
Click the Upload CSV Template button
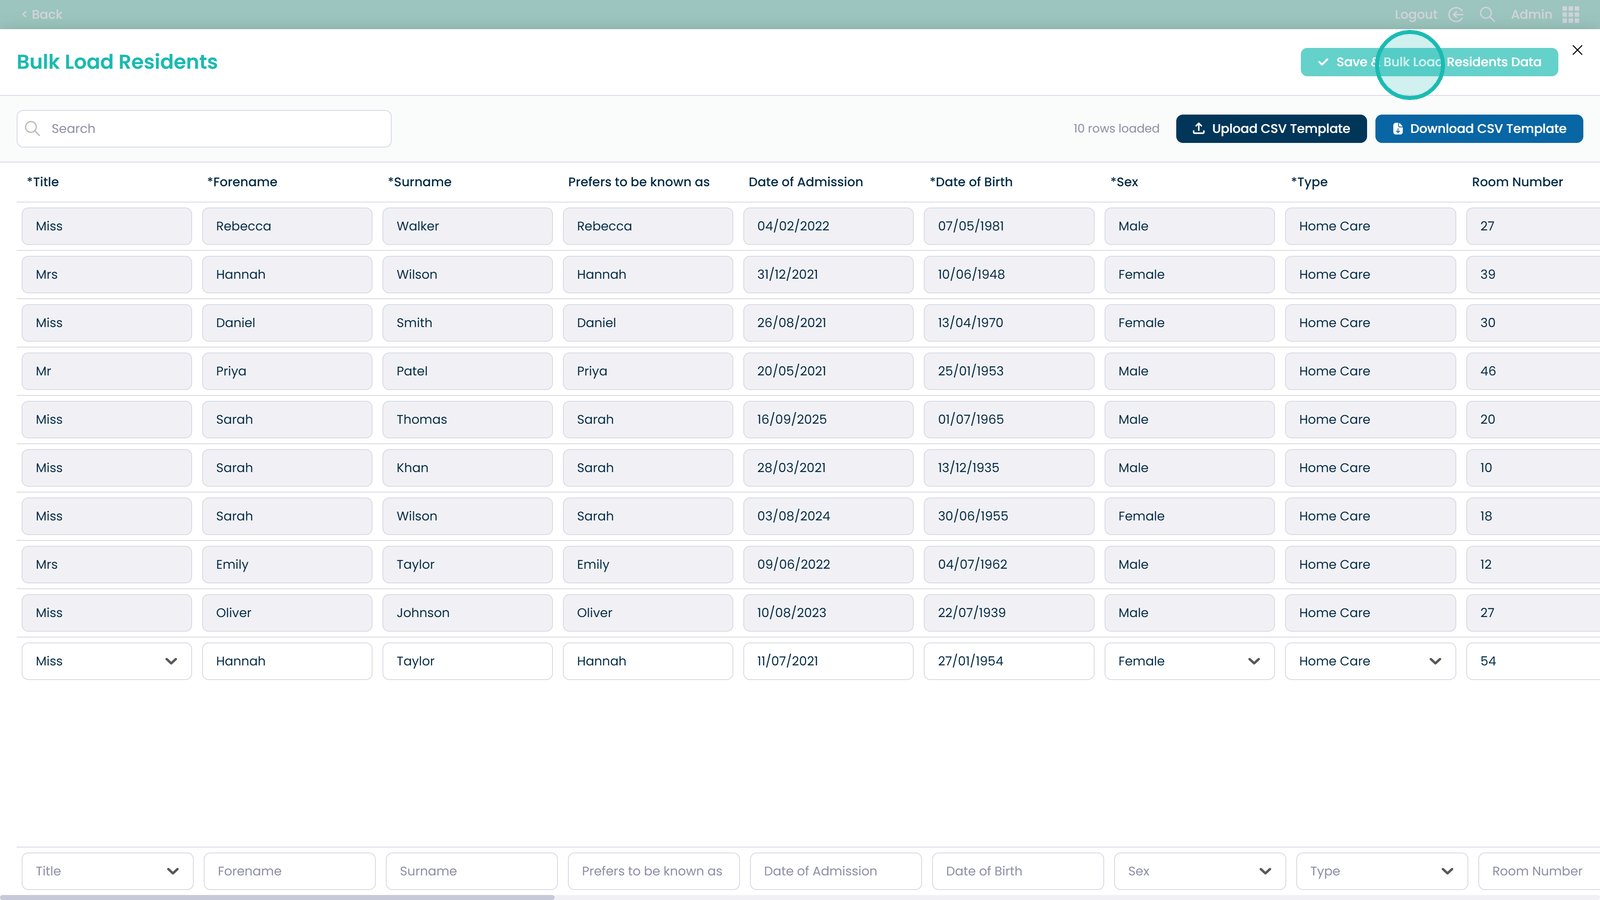(x=1270, y=129)
